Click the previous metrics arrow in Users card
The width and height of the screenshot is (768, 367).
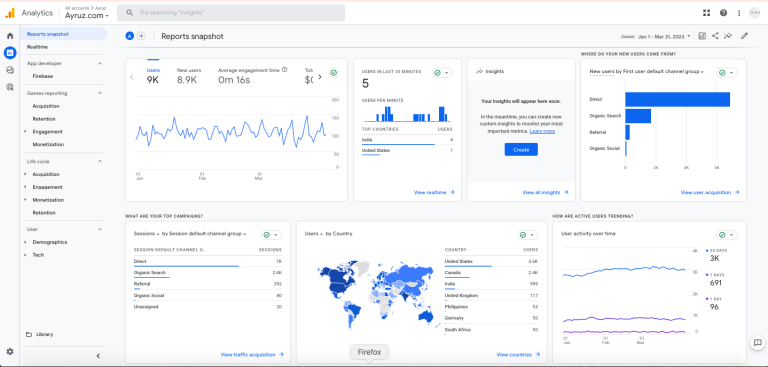tap(132, 77)
